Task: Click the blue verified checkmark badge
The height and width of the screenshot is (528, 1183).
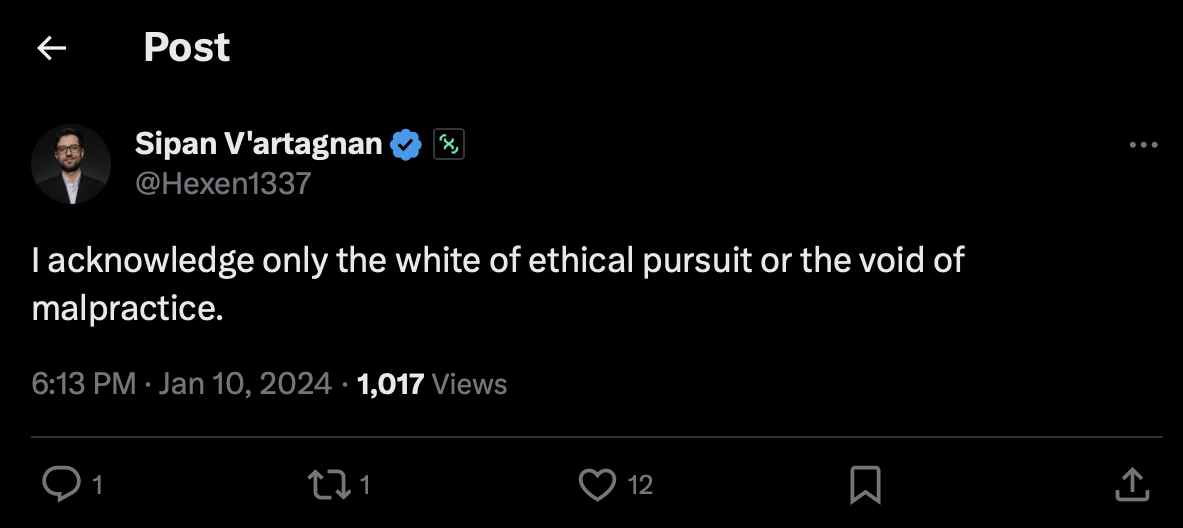Action: [405, 145]
